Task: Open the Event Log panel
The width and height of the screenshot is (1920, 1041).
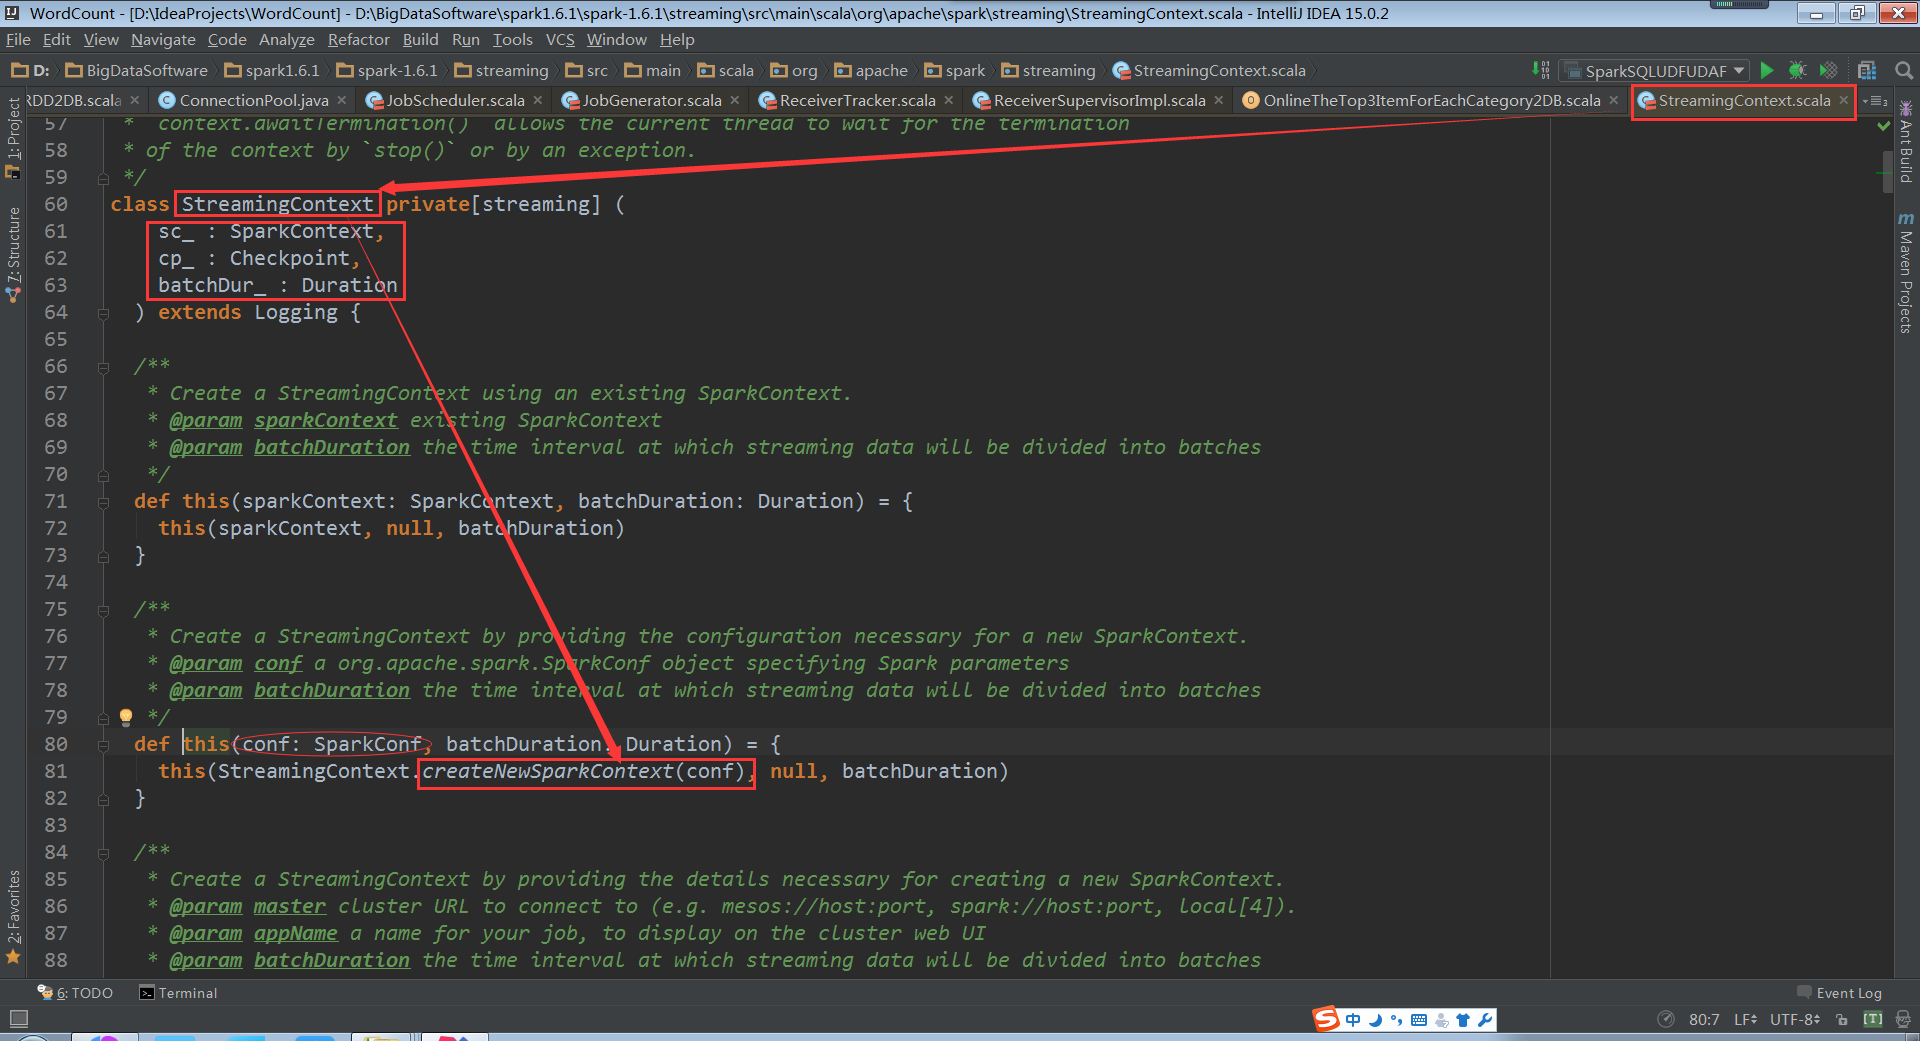Action: (x=1839, y=993)
